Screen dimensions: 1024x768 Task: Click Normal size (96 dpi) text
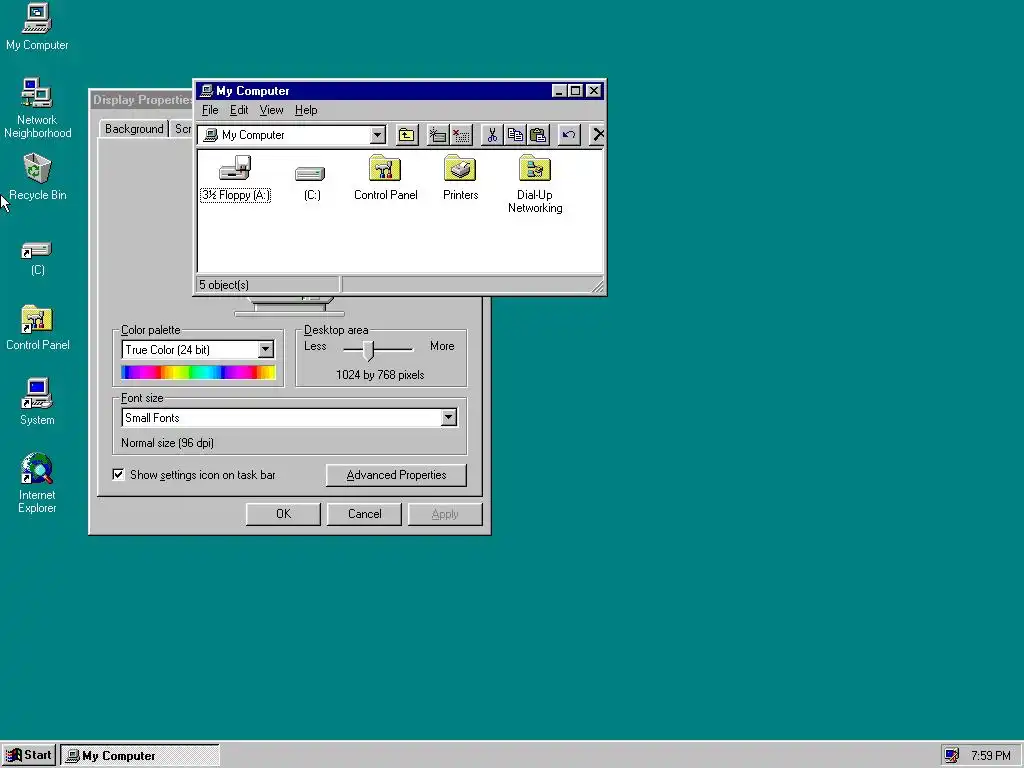(167, 443)
